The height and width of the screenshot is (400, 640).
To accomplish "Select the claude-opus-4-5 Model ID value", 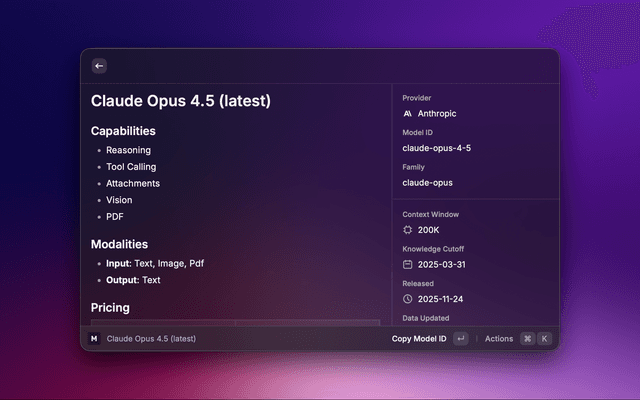I will [x=436, y=148].
